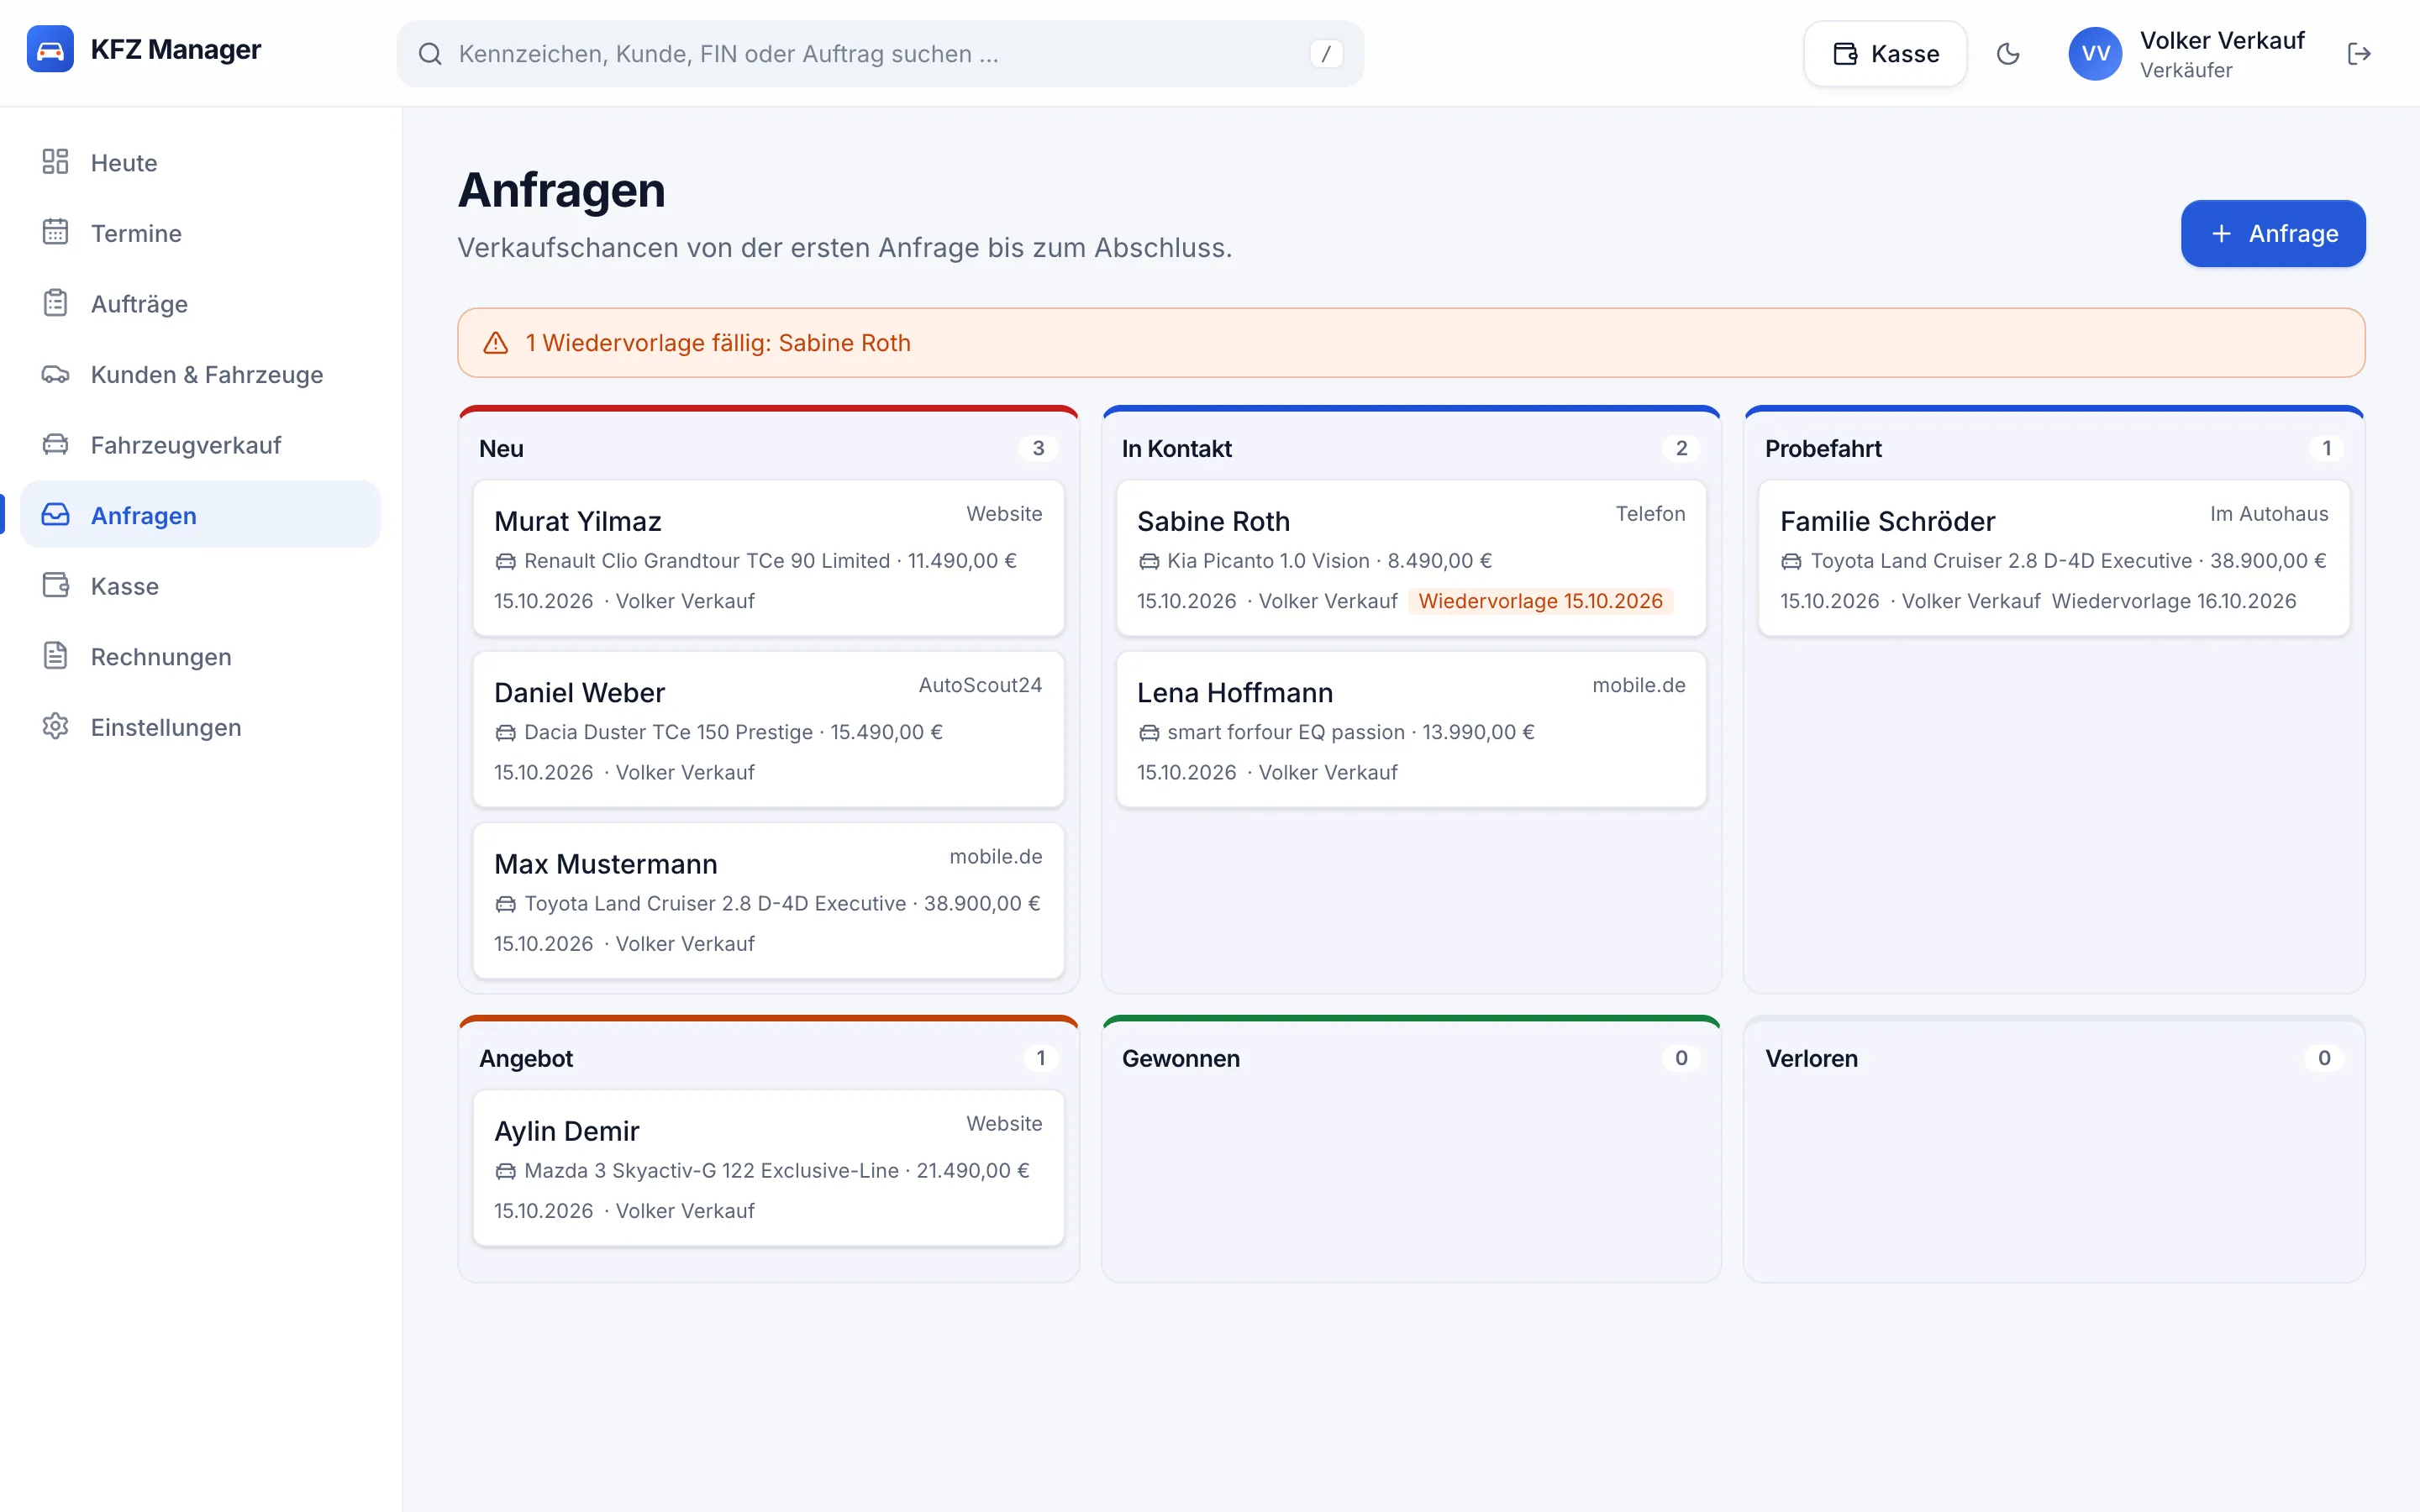Image resolution: width=2420 pixels, height=1512 pixels.
Task: Click the search magnifier icon
Action: [430, 54]
